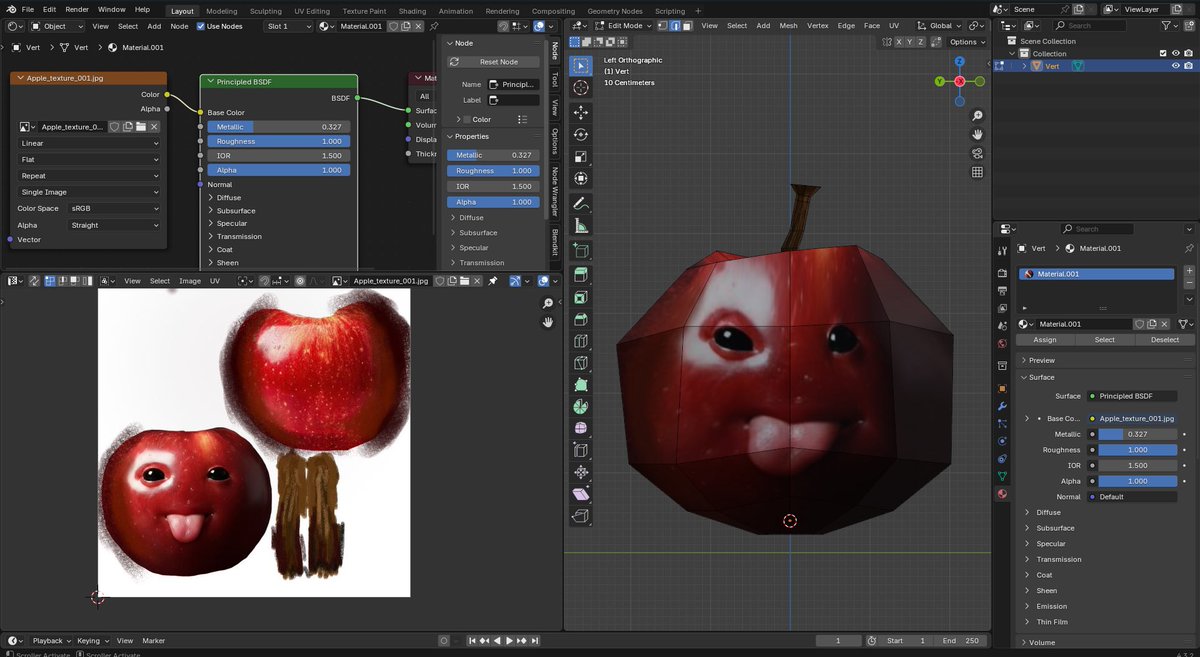Open the Slot 1 material slot dropdown
1200x657 pixels.
[288, 26]
